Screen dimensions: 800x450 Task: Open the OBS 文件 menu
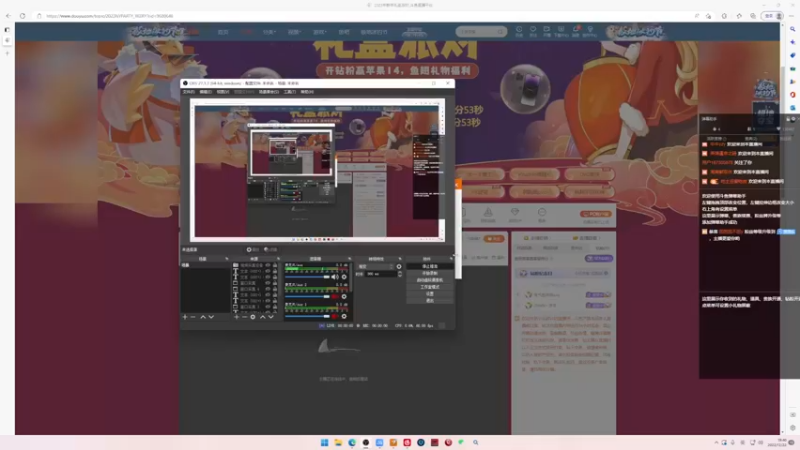[x=189, y=92]
